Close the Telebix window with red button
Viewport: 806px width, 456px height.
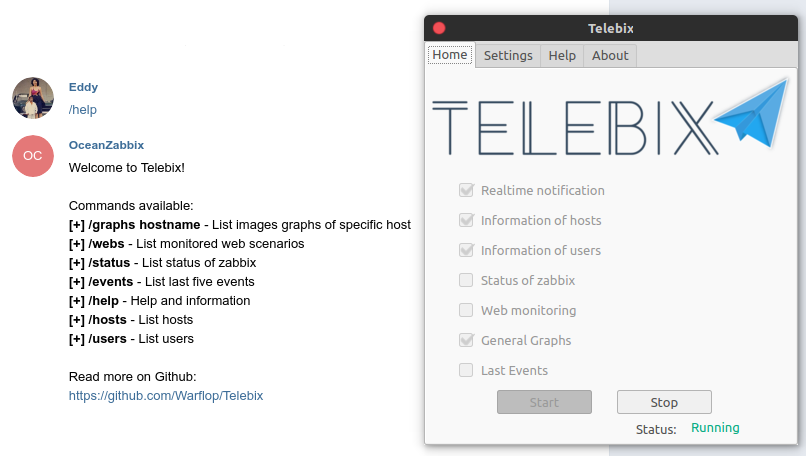(439, 28)
